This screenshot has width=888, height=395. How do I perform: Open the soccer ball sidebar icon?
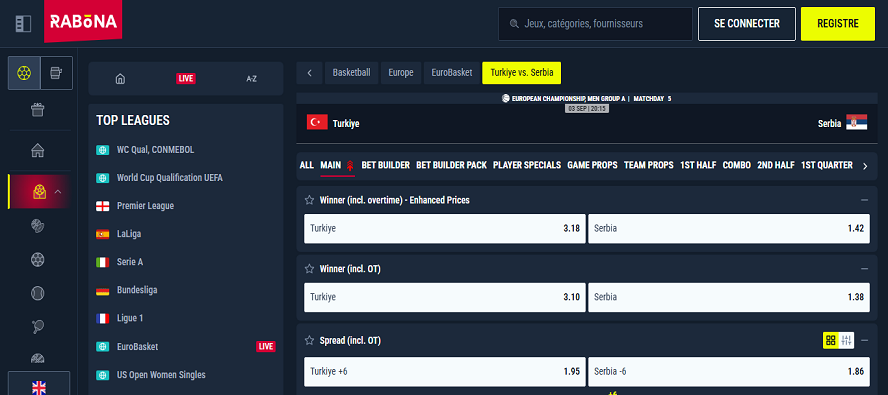pos(38,260)
